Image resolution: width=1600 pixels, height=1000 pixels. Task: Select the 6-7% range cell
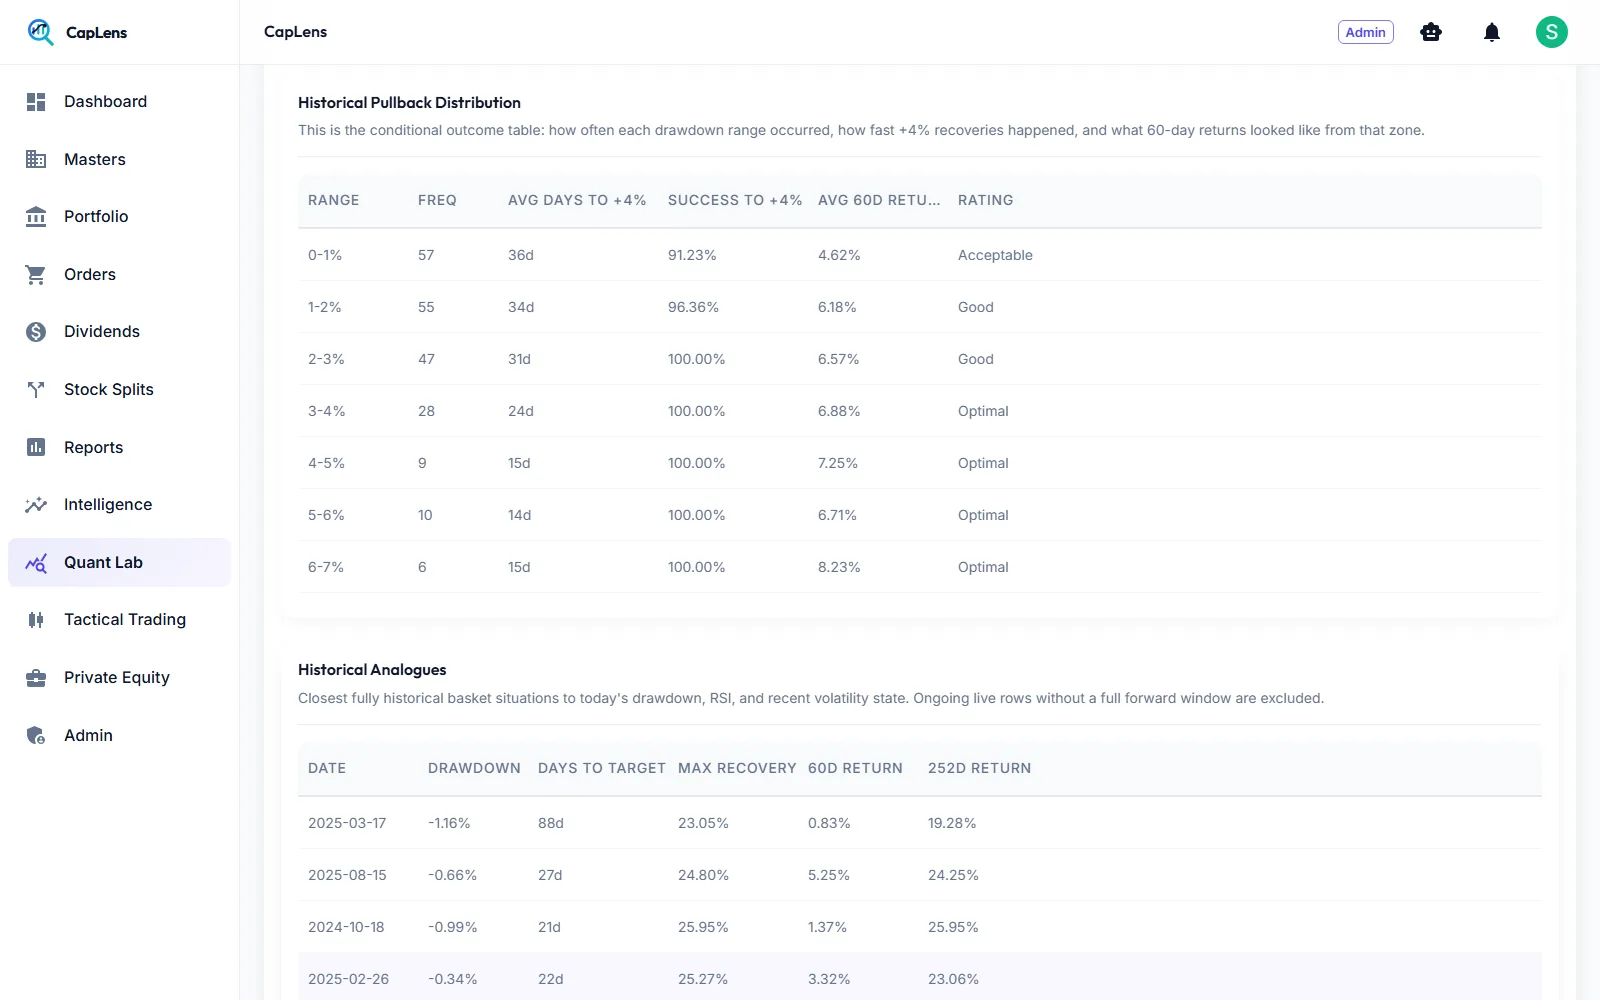click(326, 567)
